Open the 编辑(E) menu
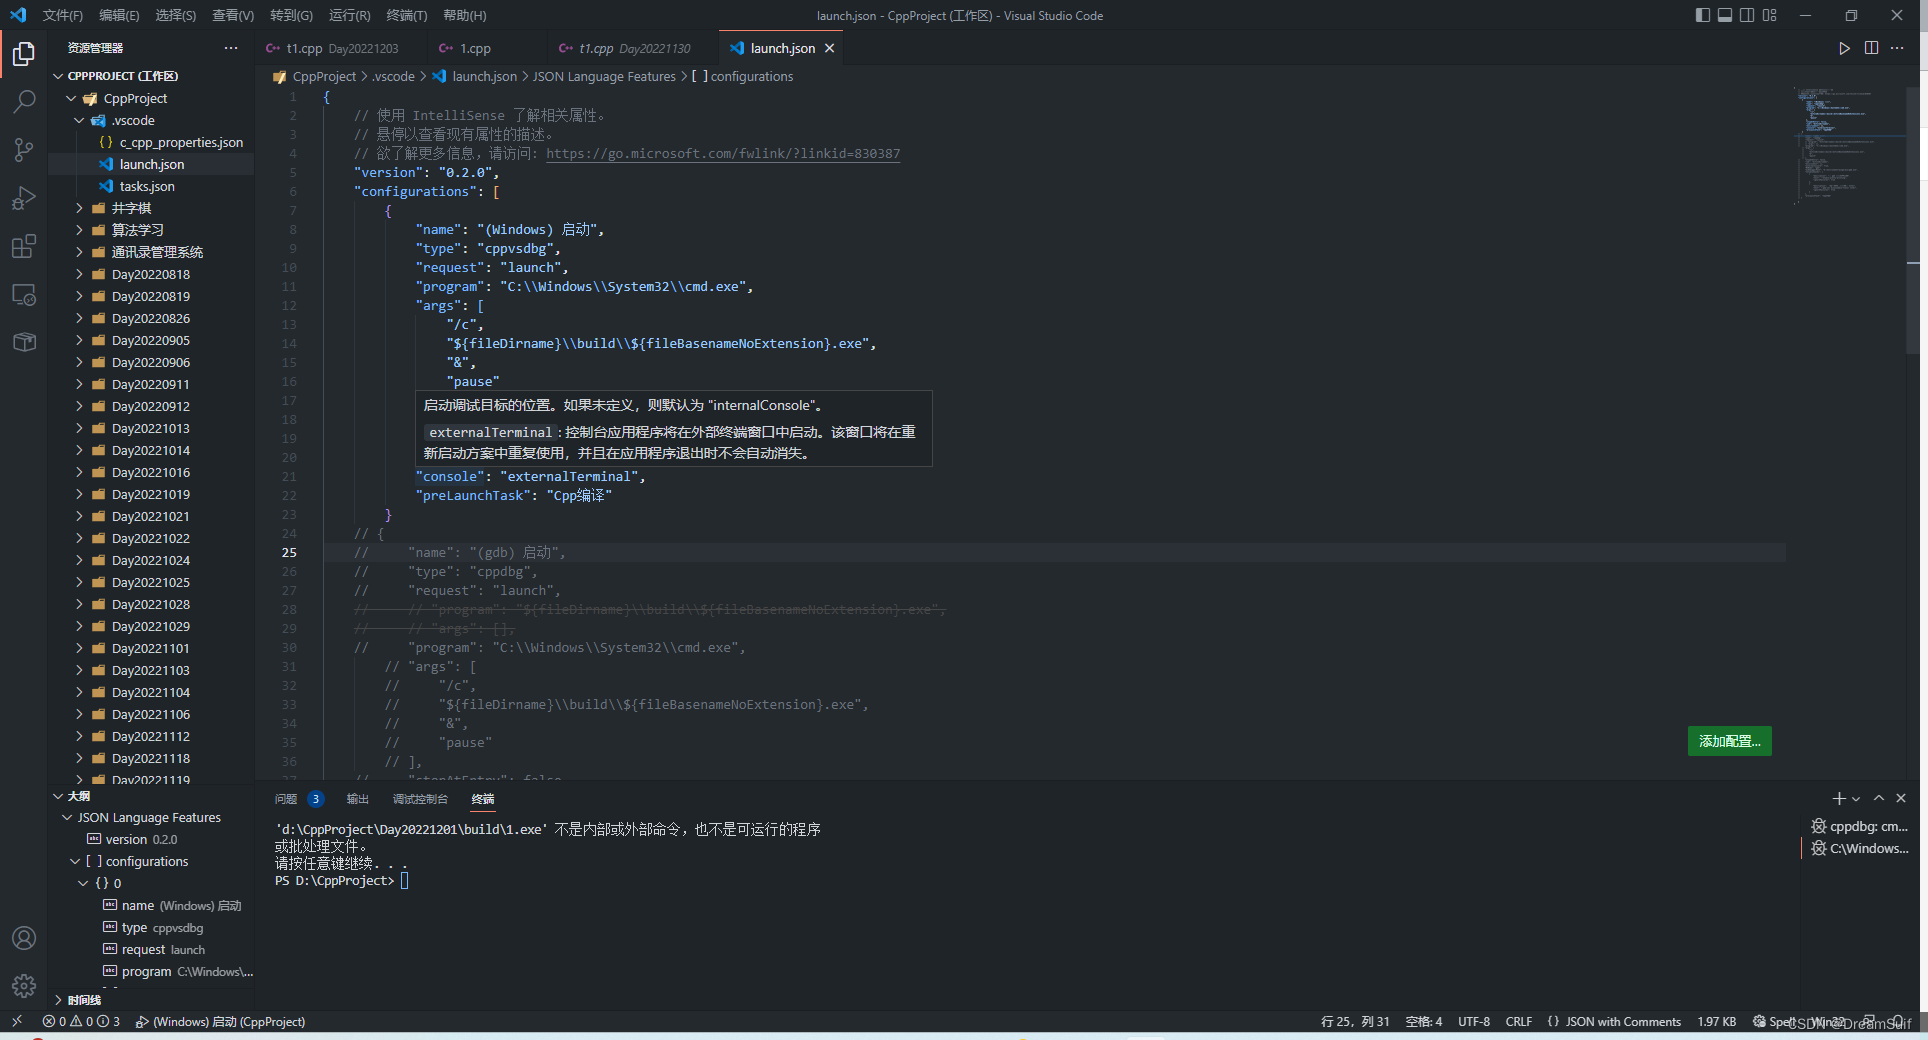The height and width of the screenshot is (1040, 1928). pos(119,15)
